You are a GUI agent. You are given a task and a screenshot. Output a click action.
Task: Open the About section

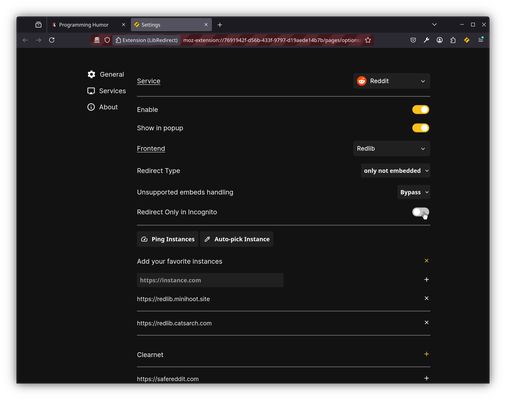(x=102, y=107)
